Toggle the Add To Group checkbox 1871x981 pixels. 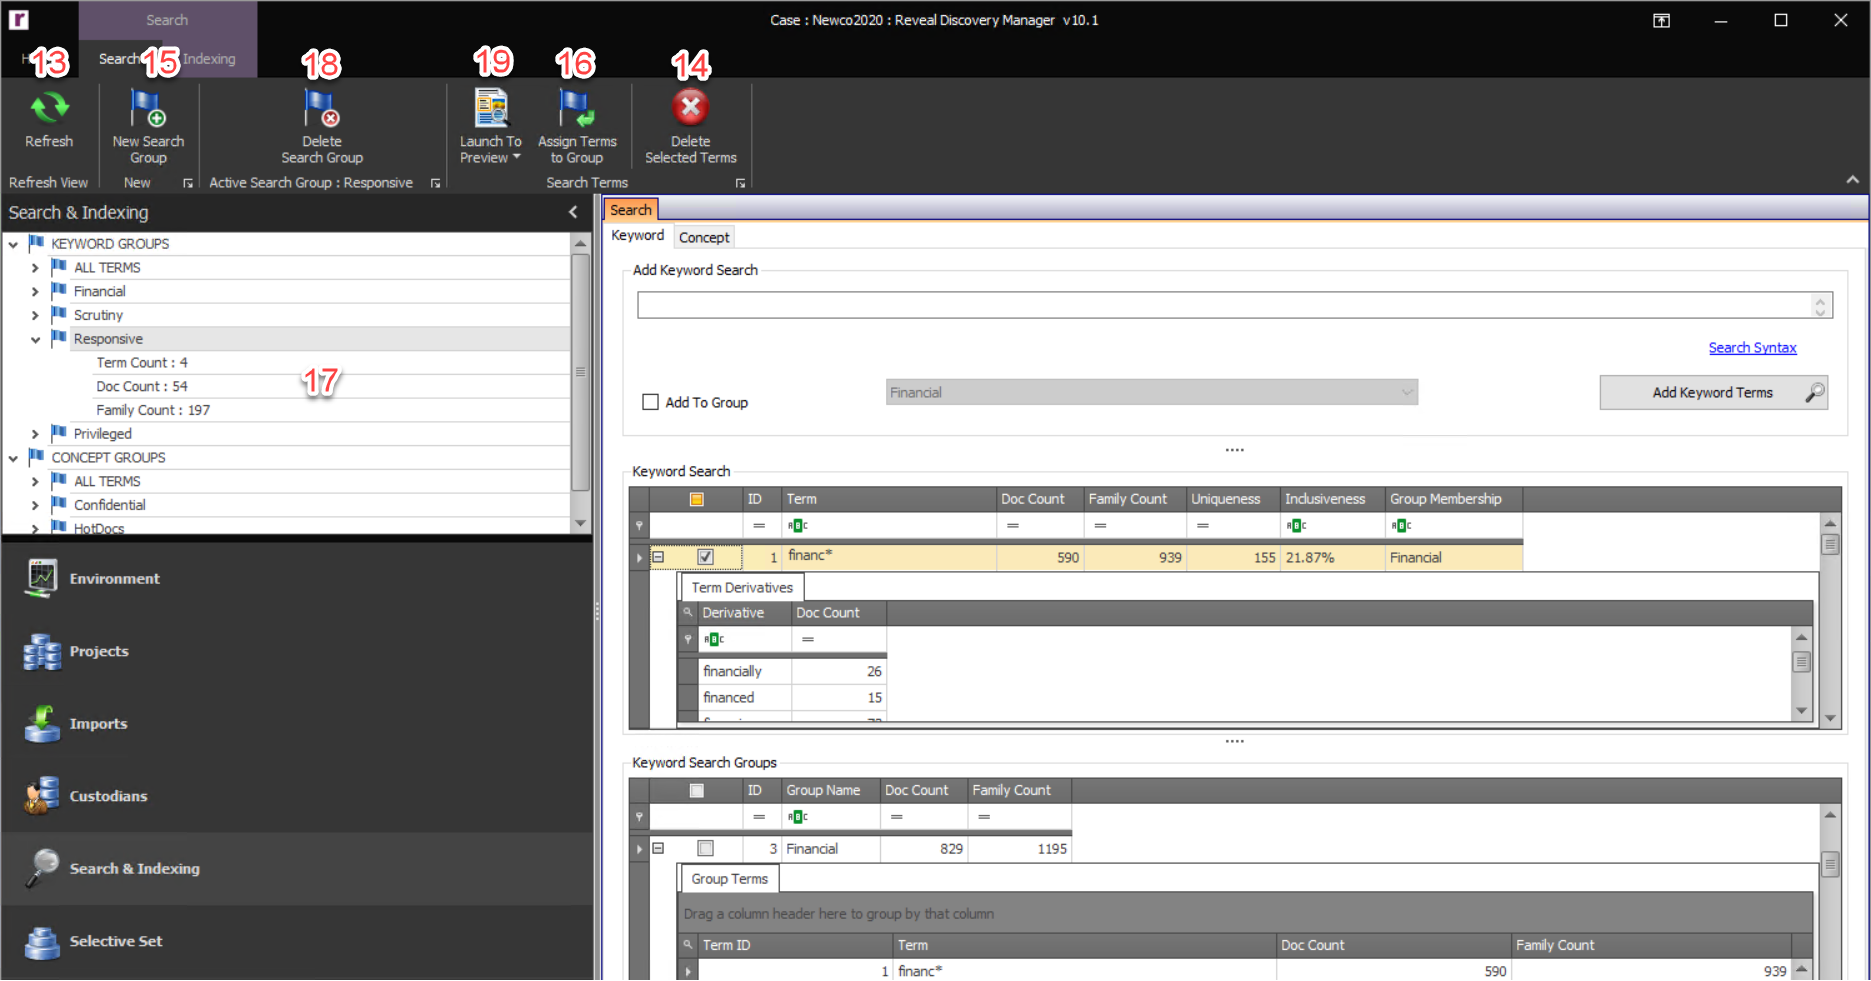pyautogui.click(x=650, y=402)
